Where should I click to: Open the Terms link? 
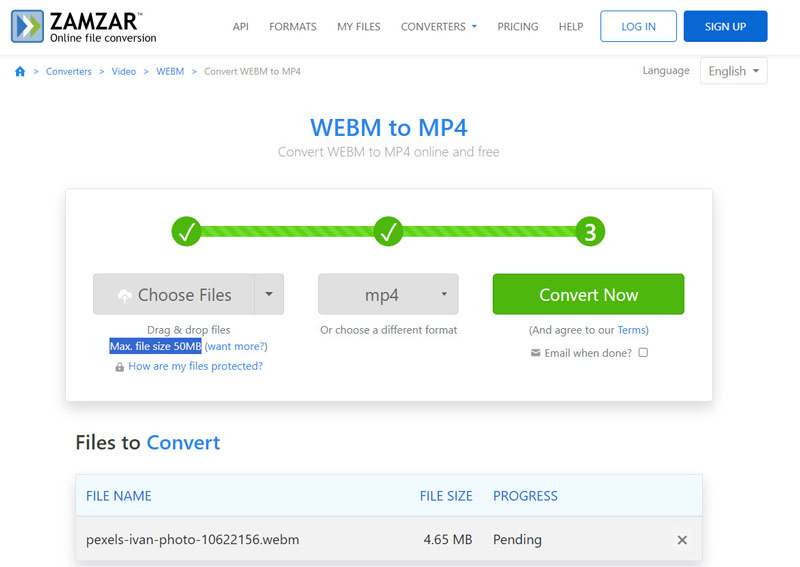coord(631,330)
